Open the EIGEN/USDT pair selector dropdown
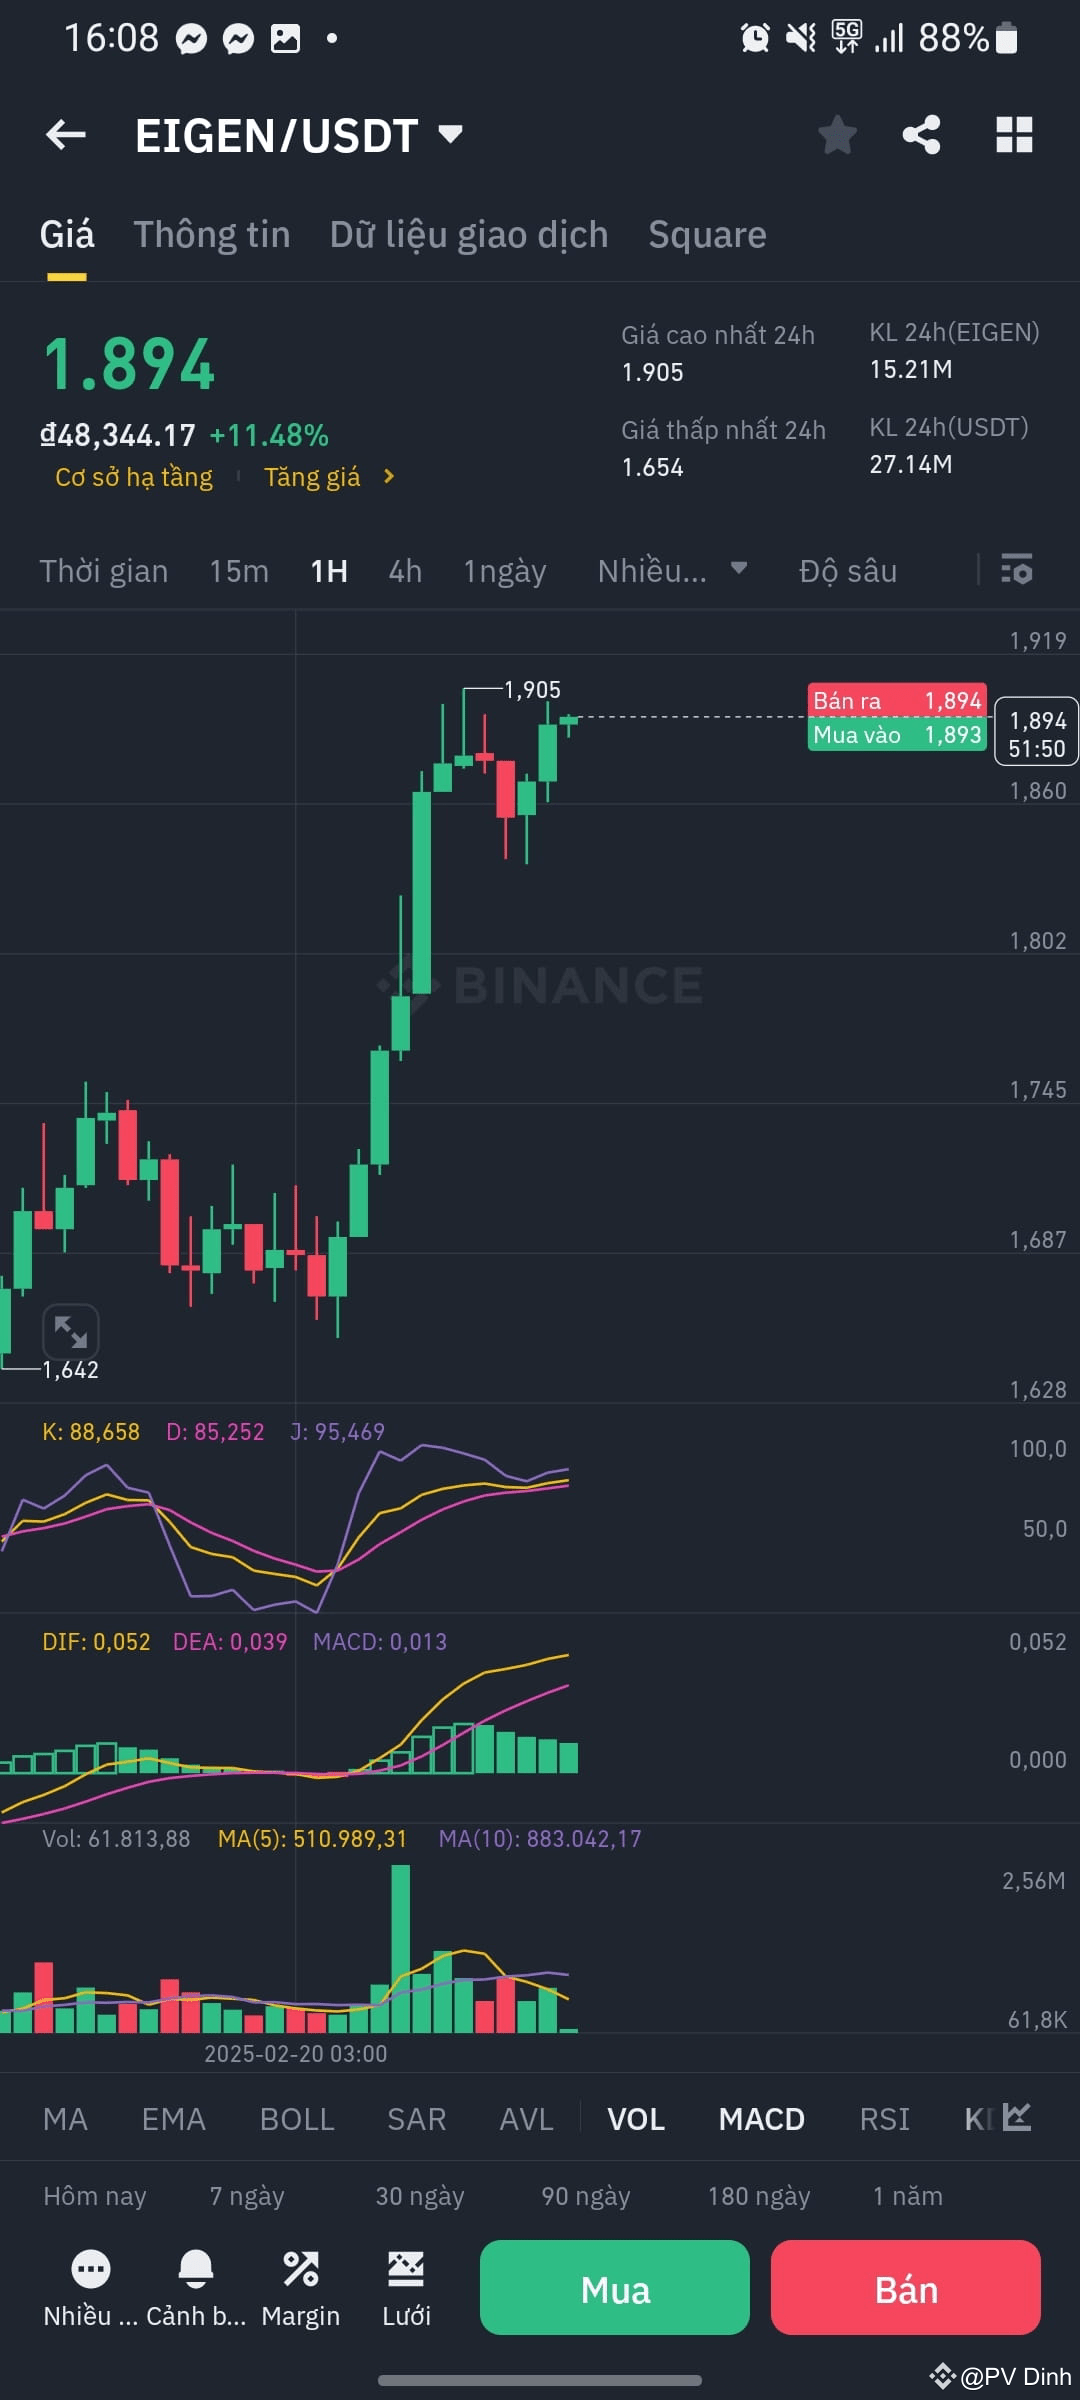Image resolution: width=1080 pixels, height=2400 pixels. (x=292, y=135)
